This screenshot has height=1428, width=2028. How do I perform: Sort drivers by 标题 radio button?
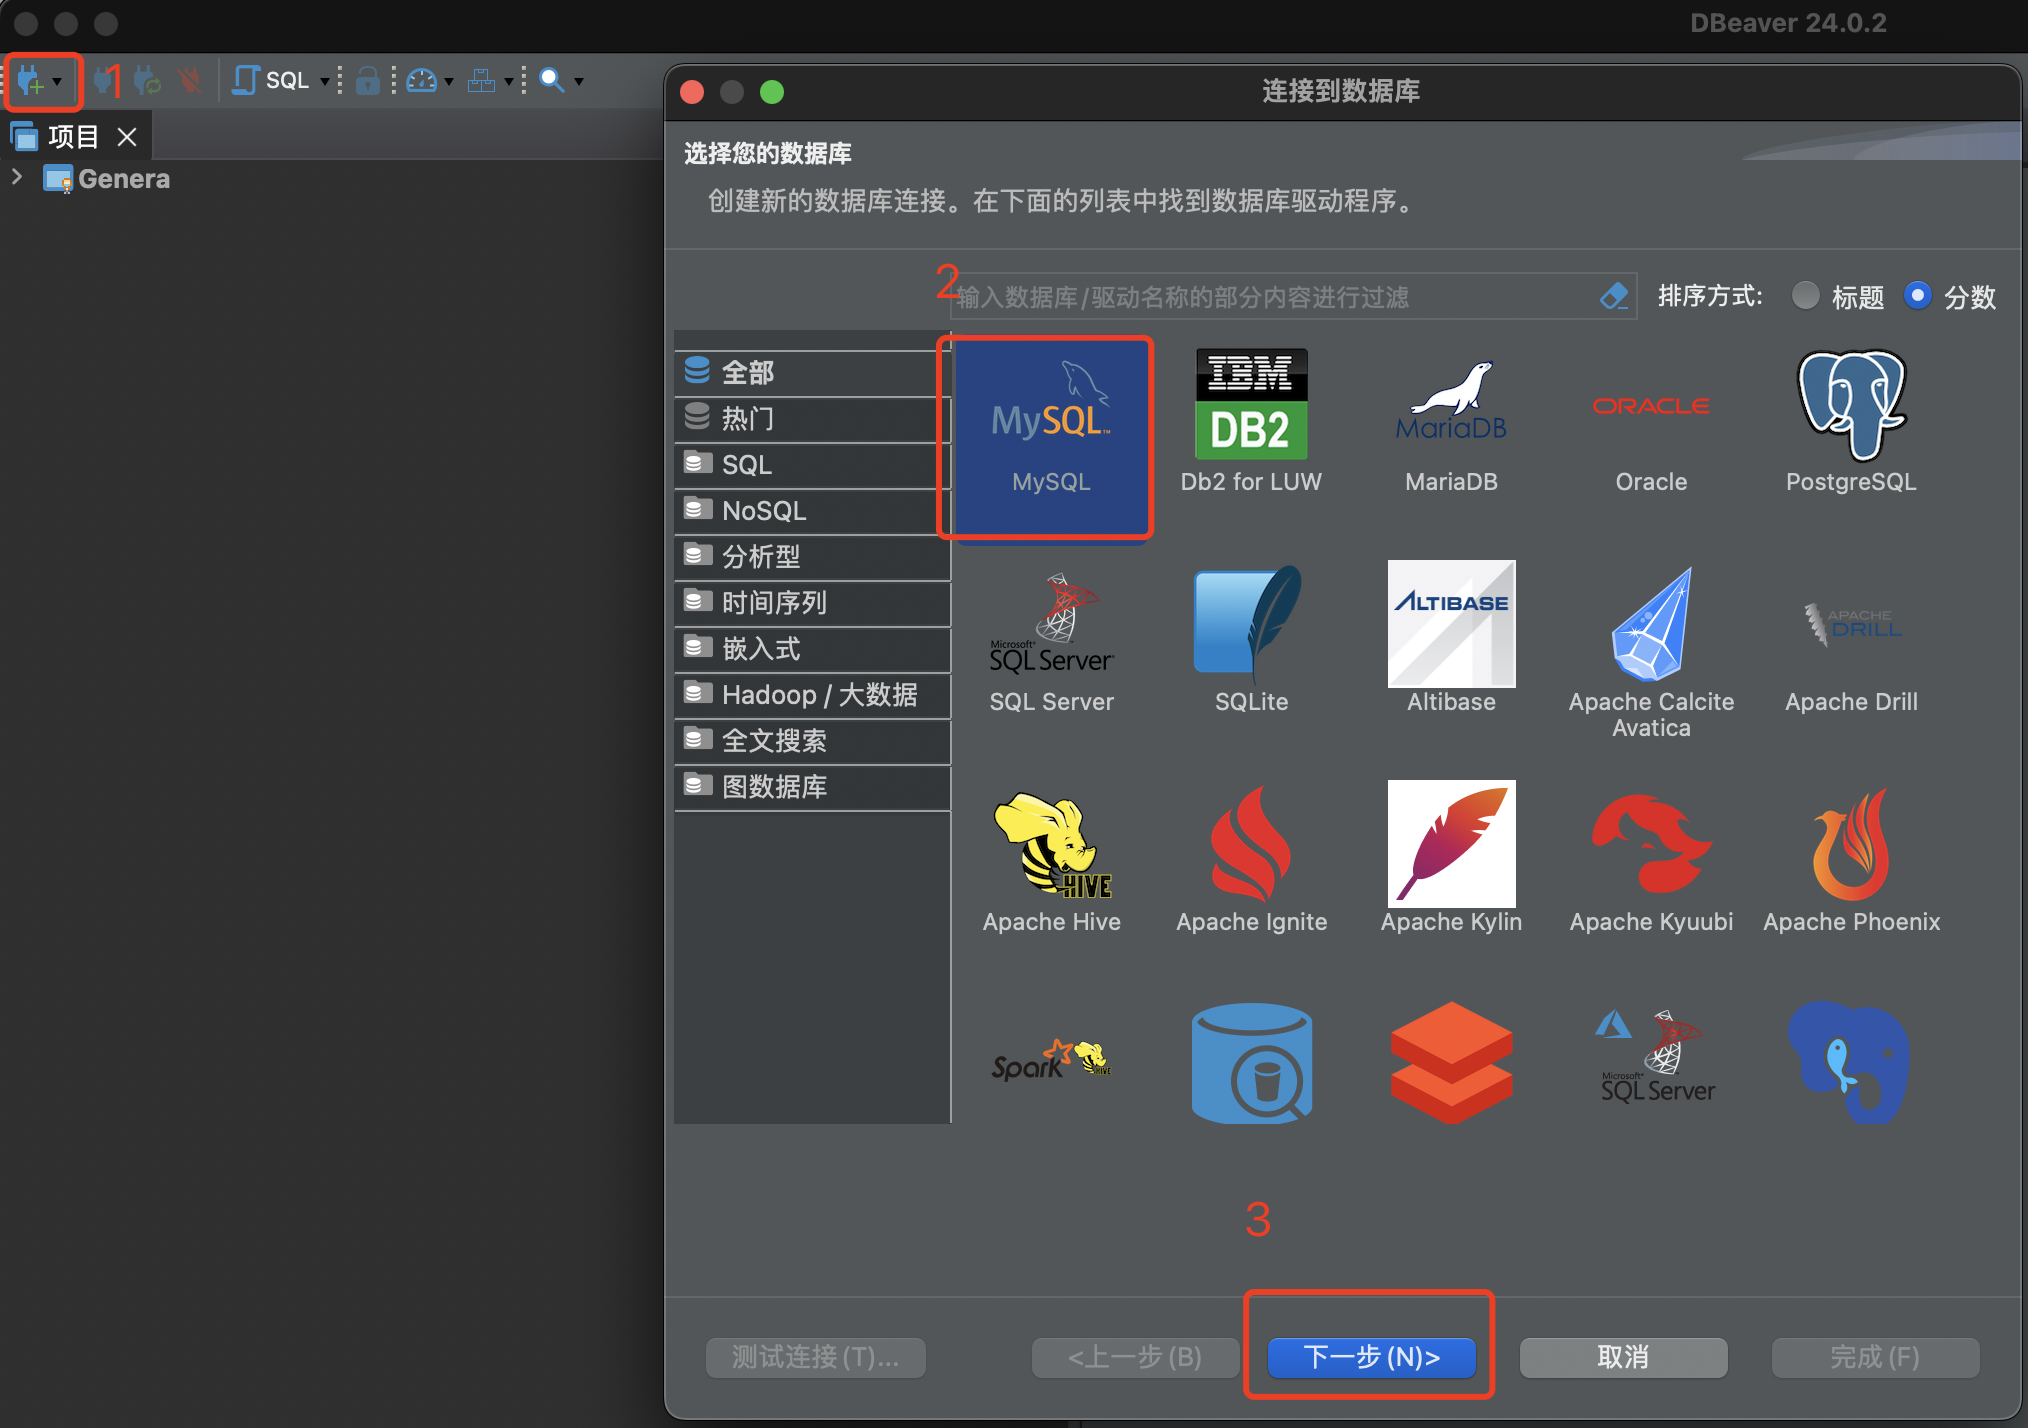pos(1805,295)
